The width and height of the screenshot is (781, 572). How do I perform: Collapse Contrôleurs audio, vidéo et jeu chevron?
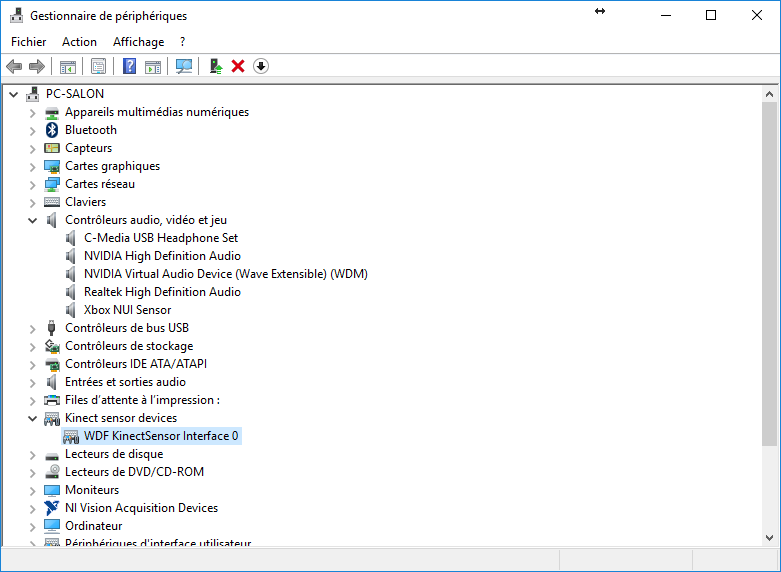[x=33, y=220]
